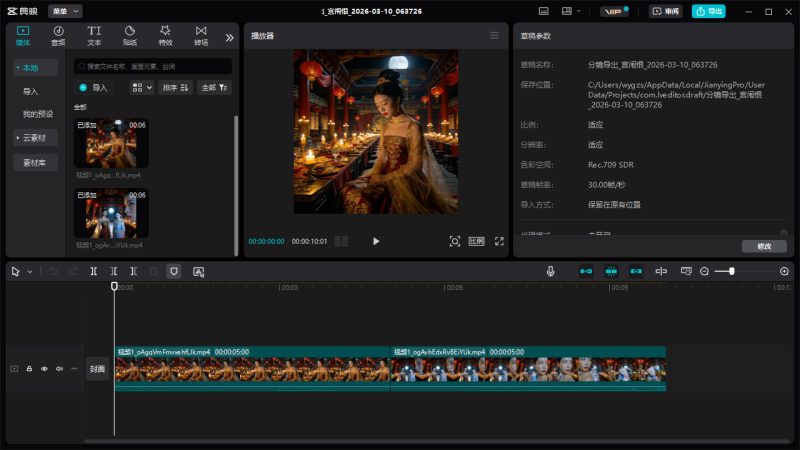Open the 特效 (Effects) panel
This screenshot has width=800, height=450.
[x=165, y=36]
